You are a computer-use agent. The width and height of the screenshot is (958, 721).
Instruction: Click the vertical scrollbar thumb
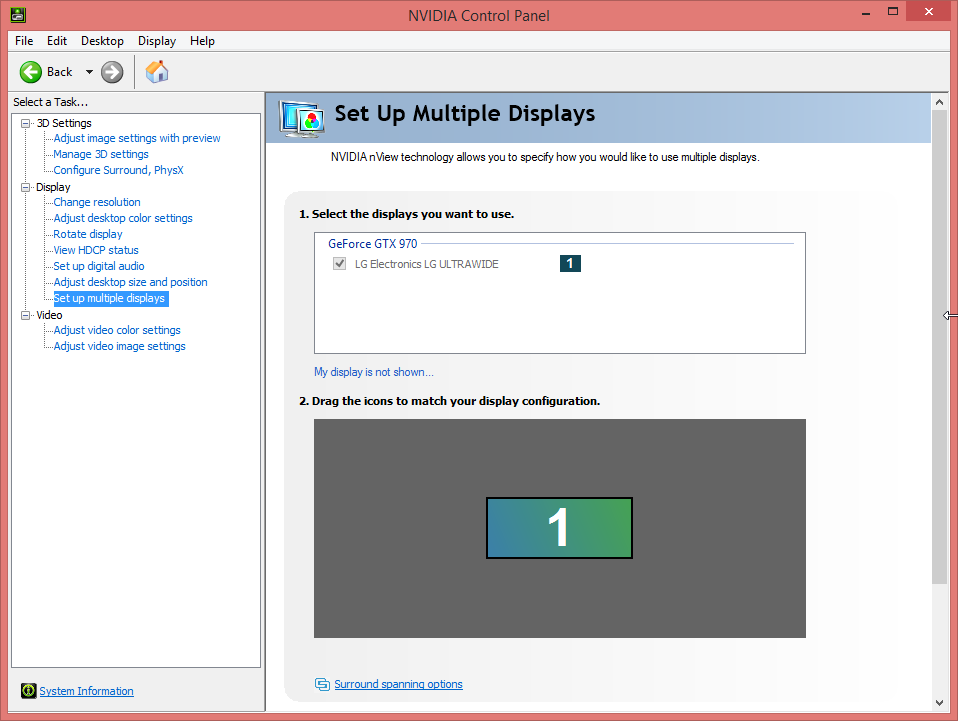tap(939, 347)
